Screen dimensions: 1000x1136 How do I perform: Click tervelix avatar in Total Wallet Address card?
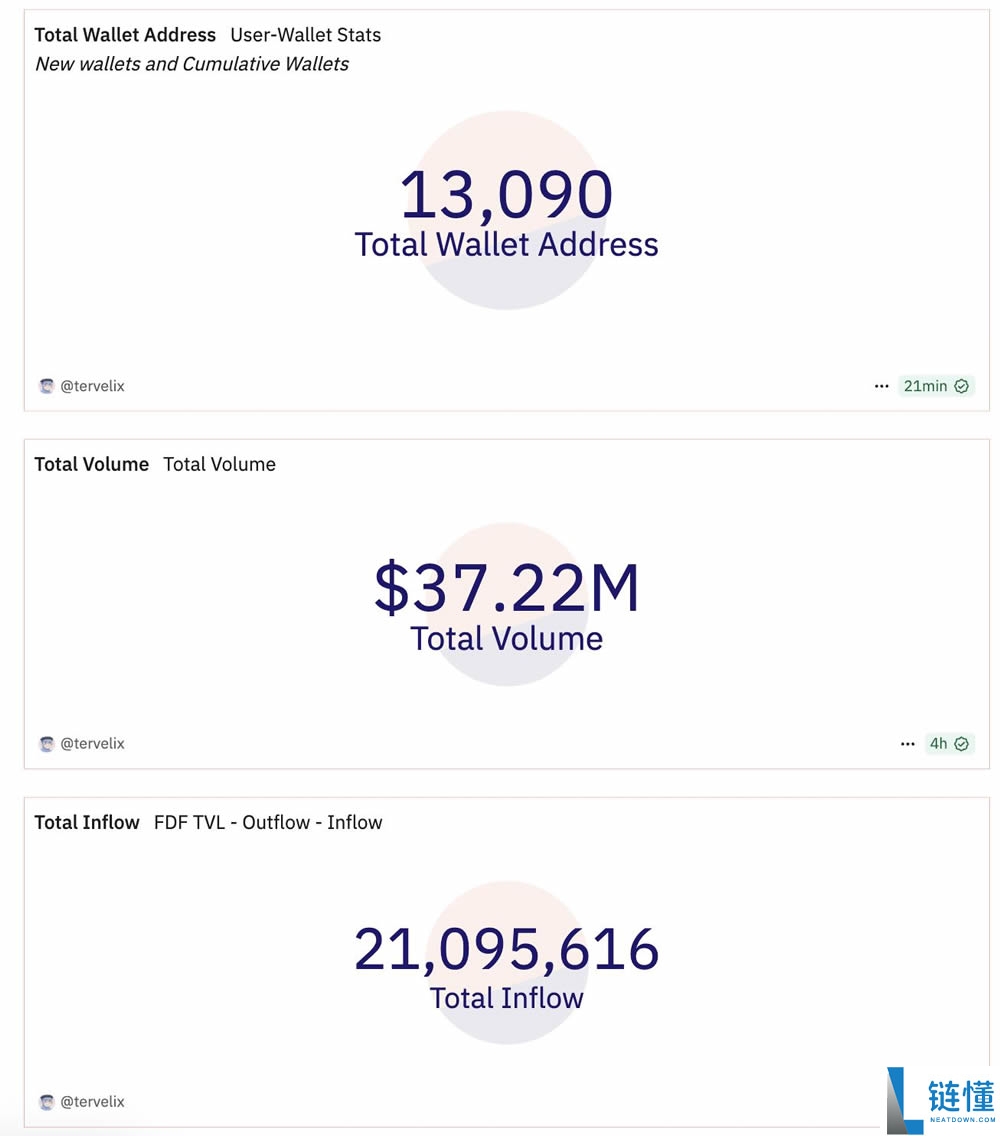(46, 386)
